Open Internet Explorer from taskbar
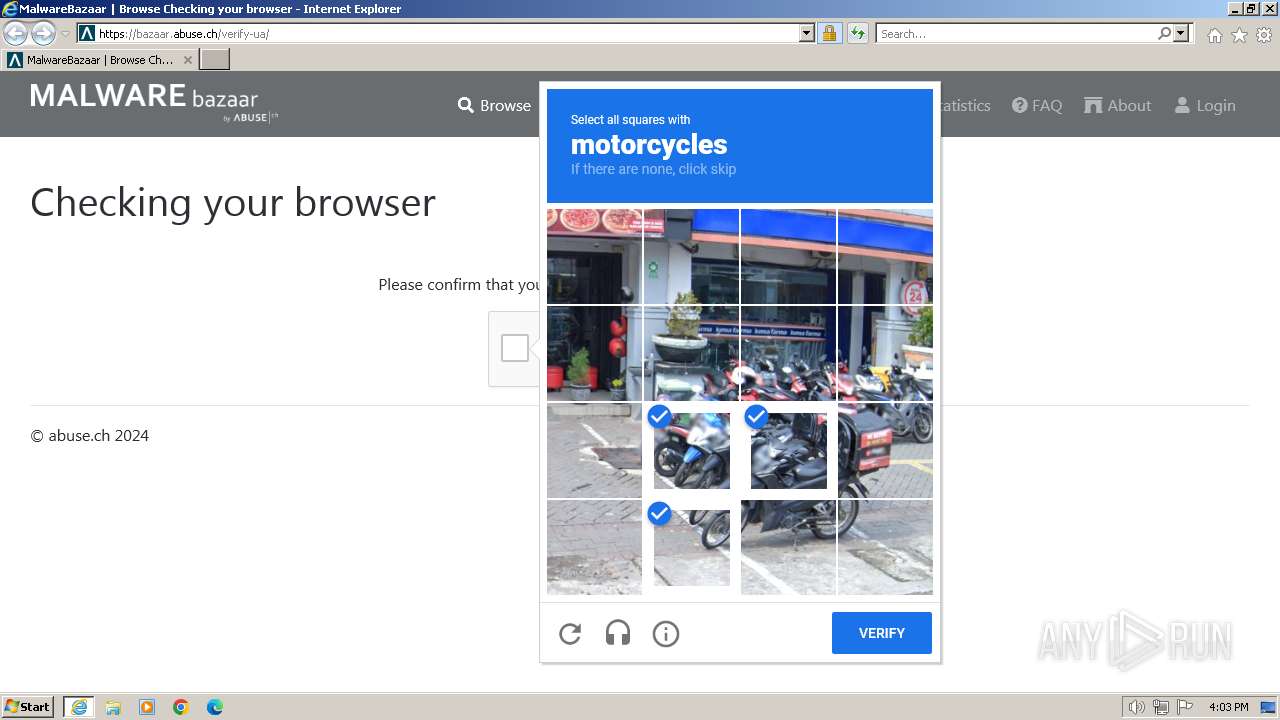Viewport: 1280px width, 720px height. (78, 707)
